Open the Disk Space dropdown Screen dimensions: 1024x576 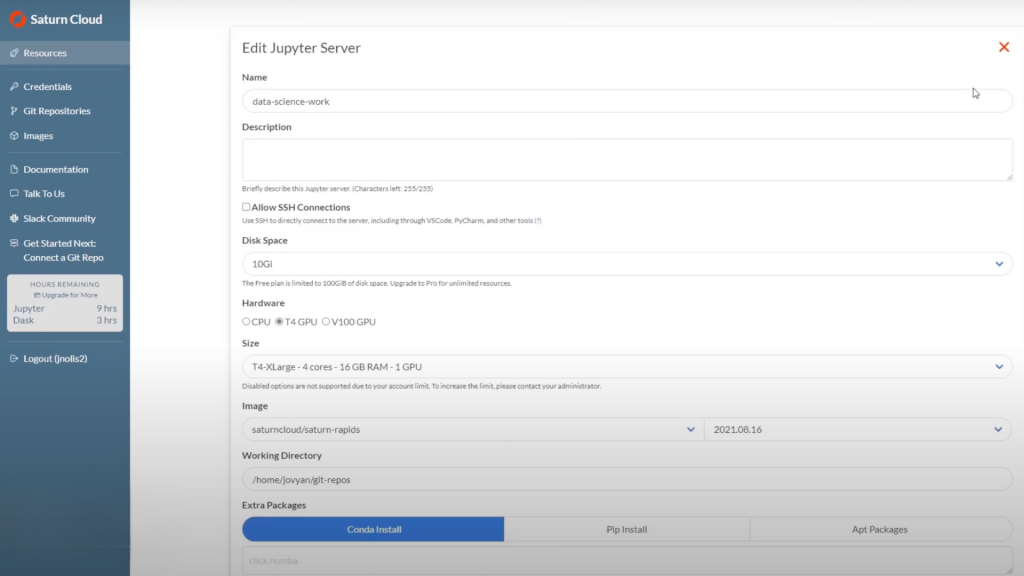tap(627, 264)
